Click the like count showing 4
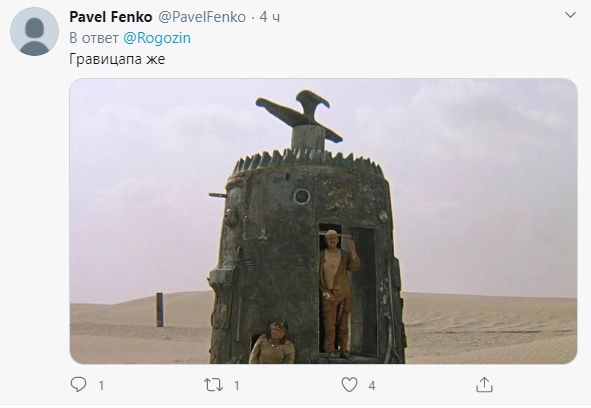This screenshot has width=591, height=408. click(372, 385)
